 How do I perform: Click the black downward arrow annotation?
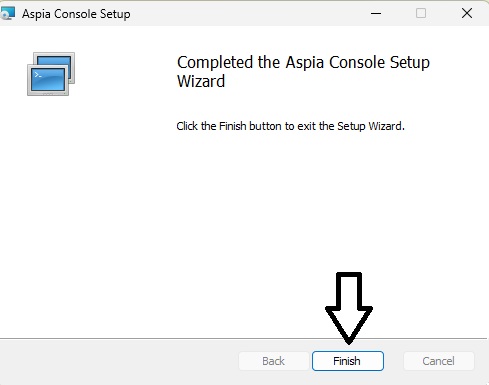(x=349, y=308)
